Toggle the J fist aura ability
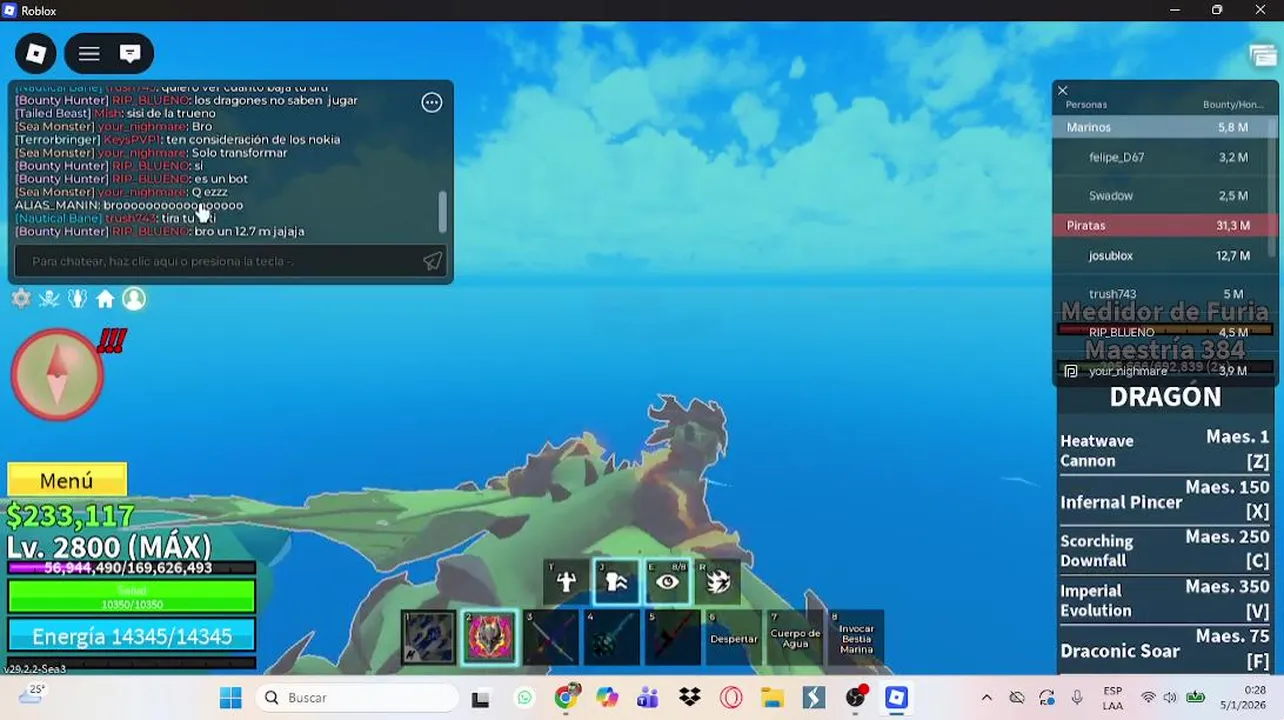This screenshot has height=720, width=1284. point(616,581)
